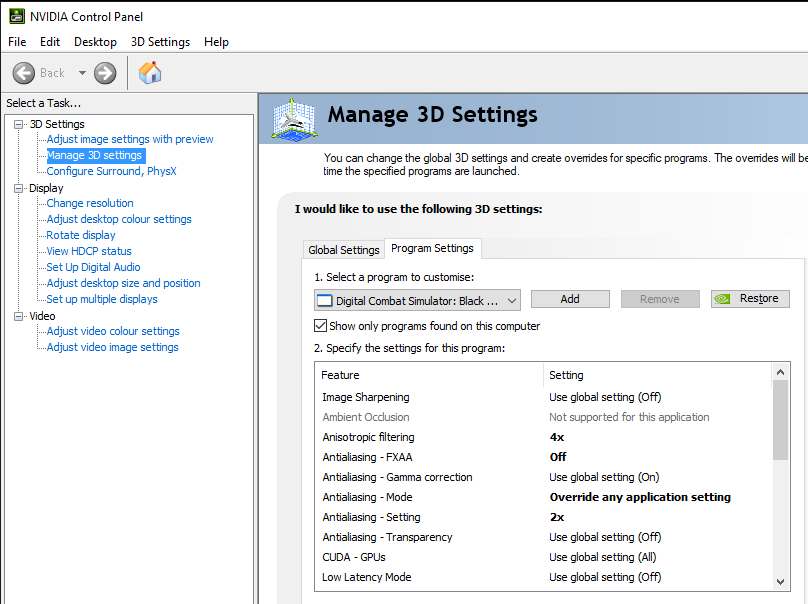The height and width of the screenshot is (604, 808).
Task: Click Use global setting (All) value
Action: pyautogui.click(x=603, y=557)
